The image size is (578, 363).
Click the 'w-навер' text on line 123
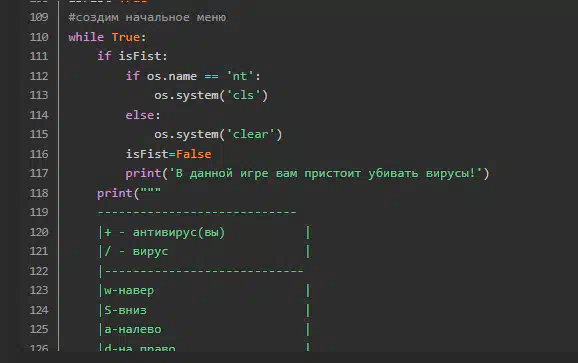coord(129,290)
